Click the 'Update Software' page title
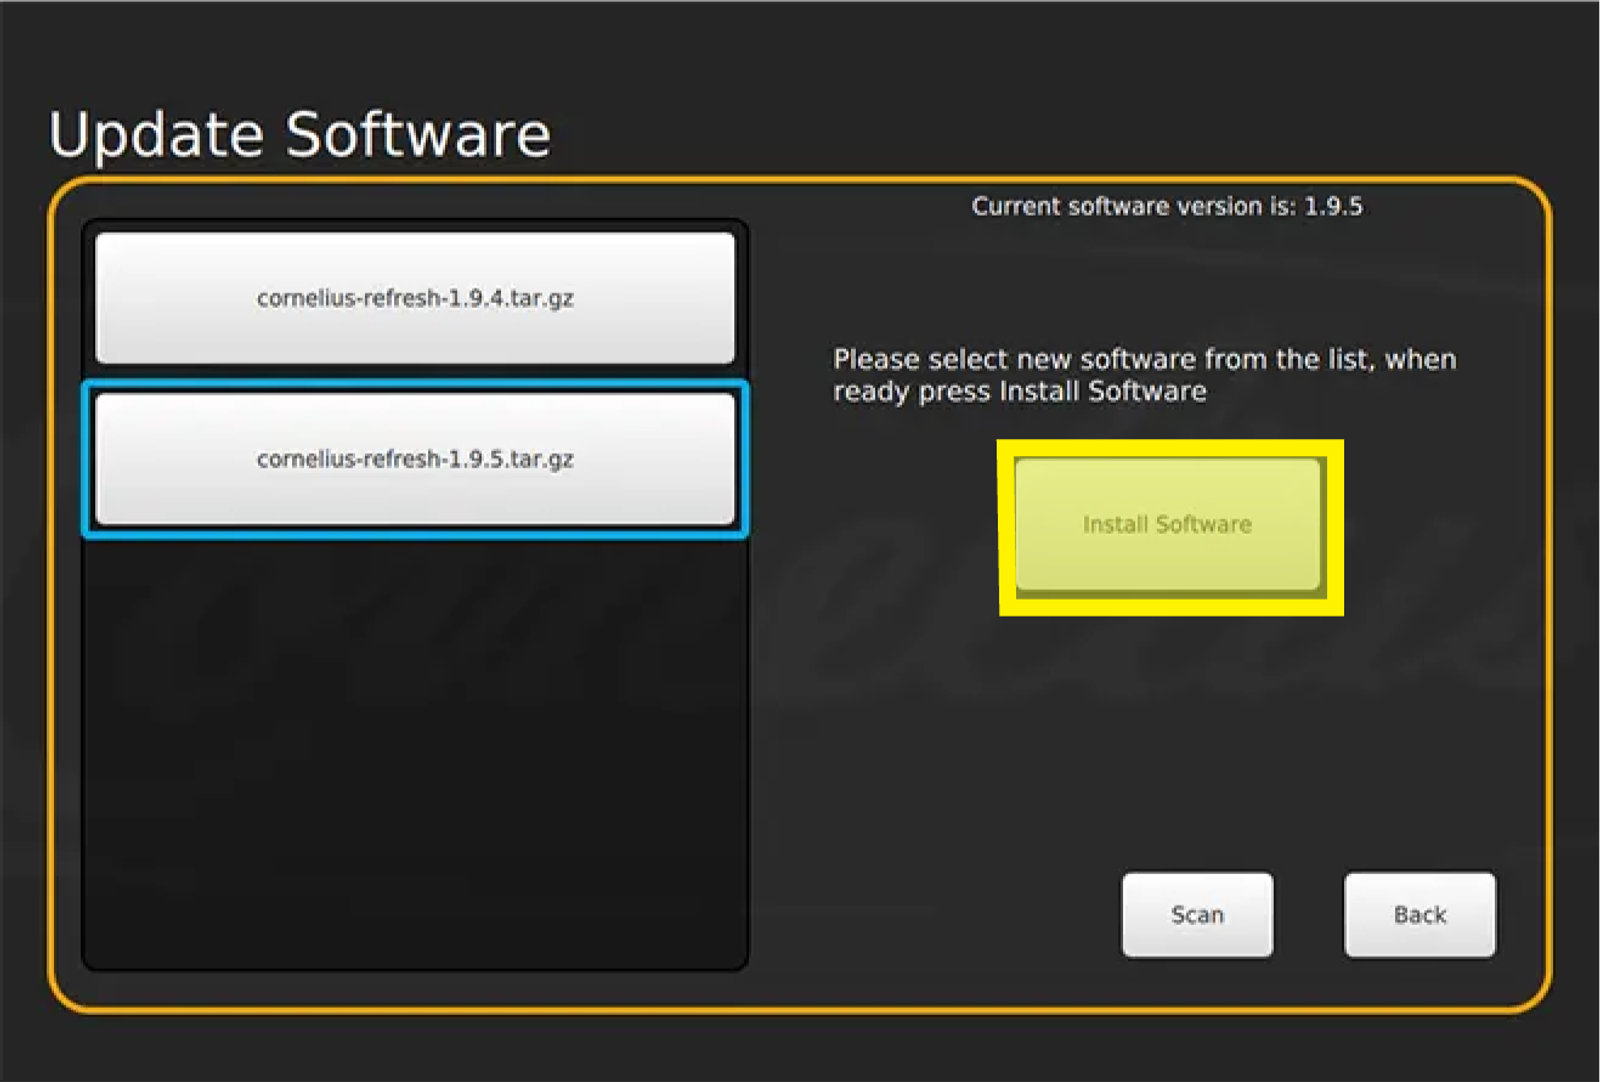 (x=300, y=135)
